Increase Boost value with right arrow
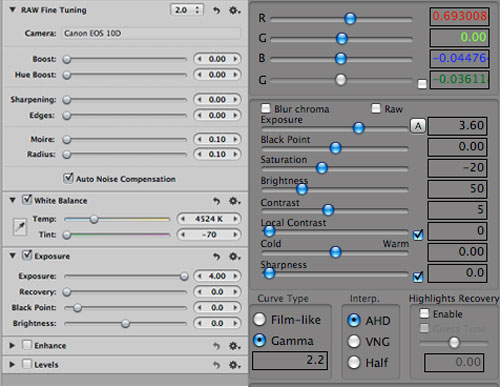Viewport: 500px width, 387px height. [235, 59]
